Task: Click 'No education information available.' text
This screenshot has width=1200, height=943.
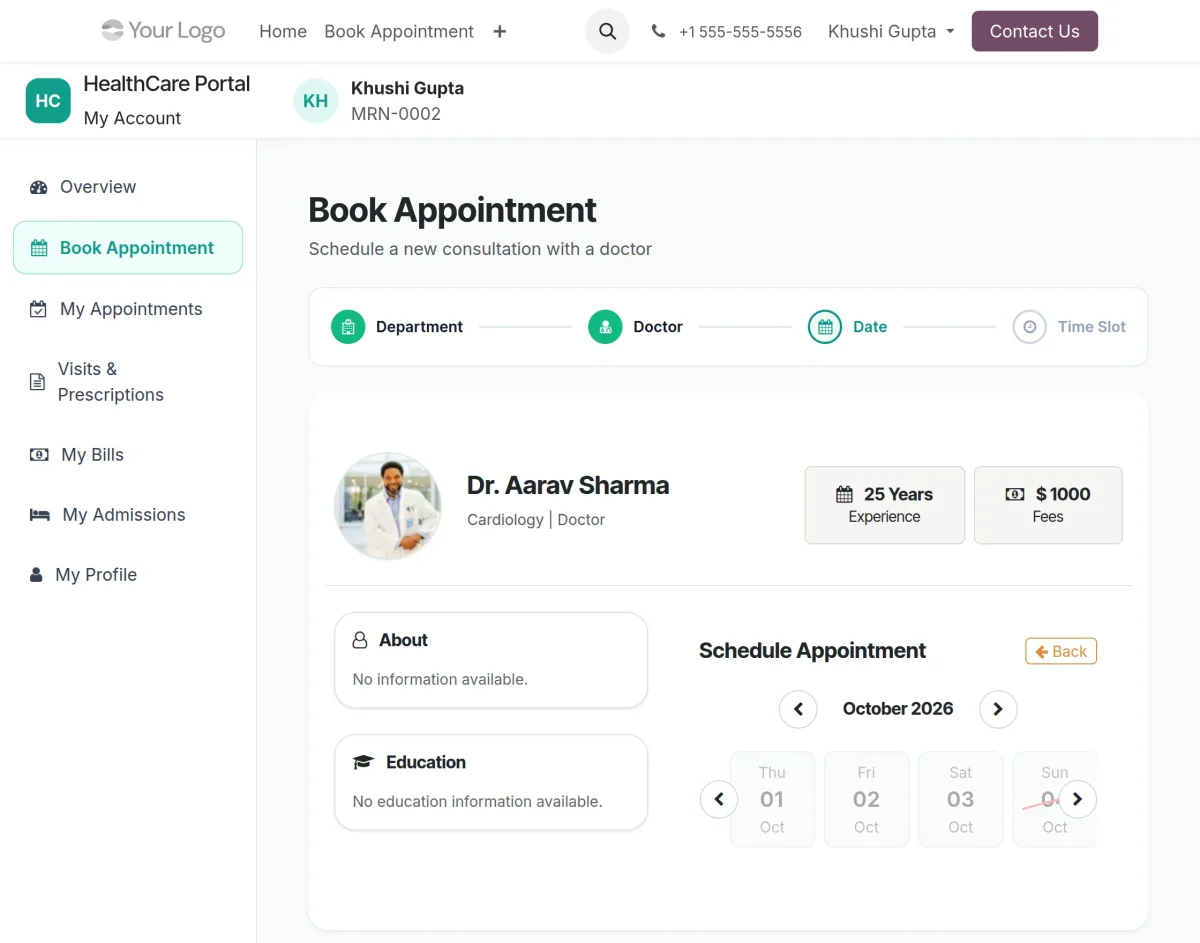Action: point(478,801)
